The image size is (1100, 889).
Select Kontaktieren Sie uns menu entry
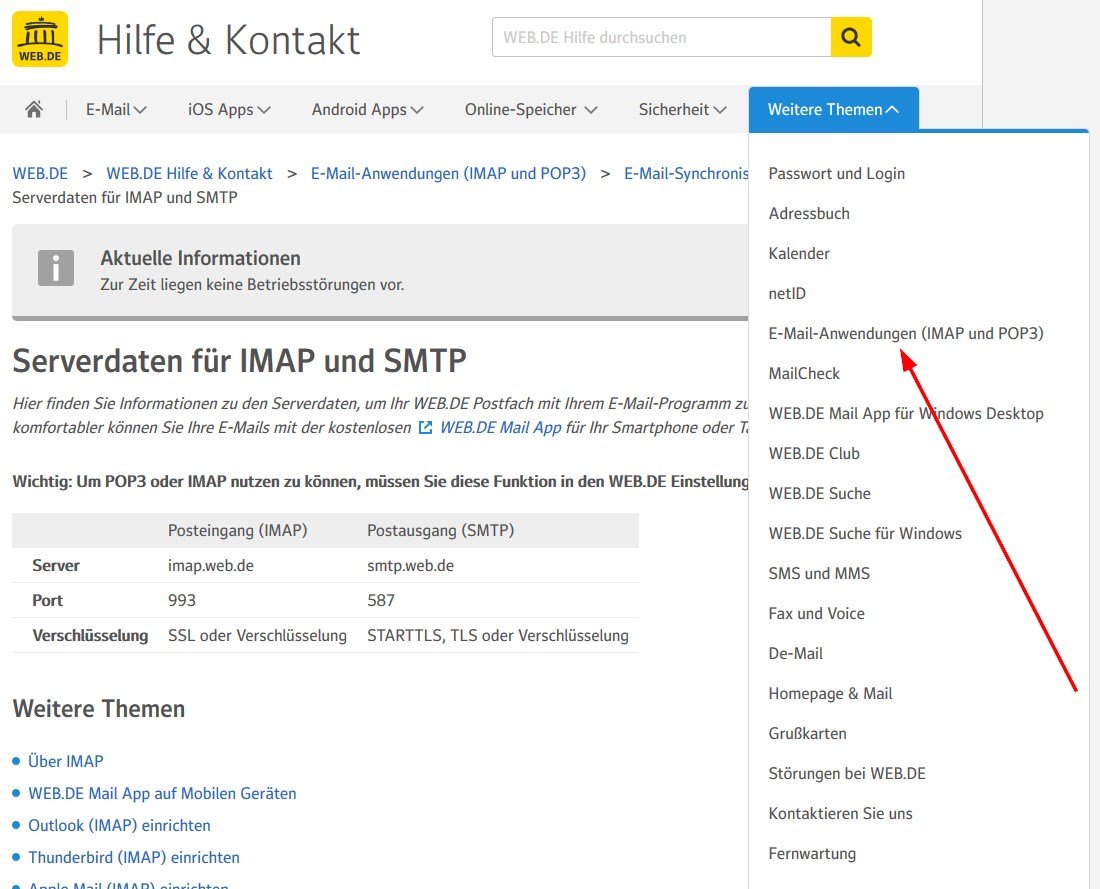coord(840,813)
